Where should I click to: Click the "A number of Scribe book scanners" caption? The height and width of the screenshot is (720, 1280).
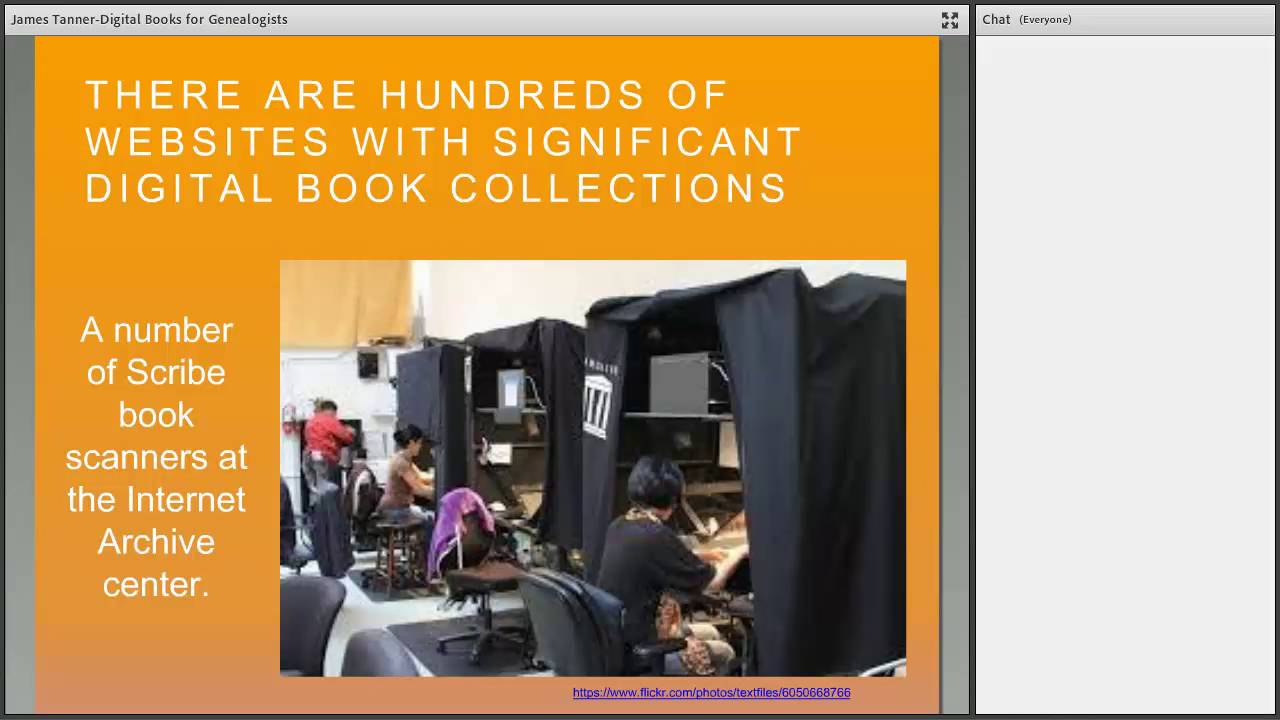(x=156, y=456)
